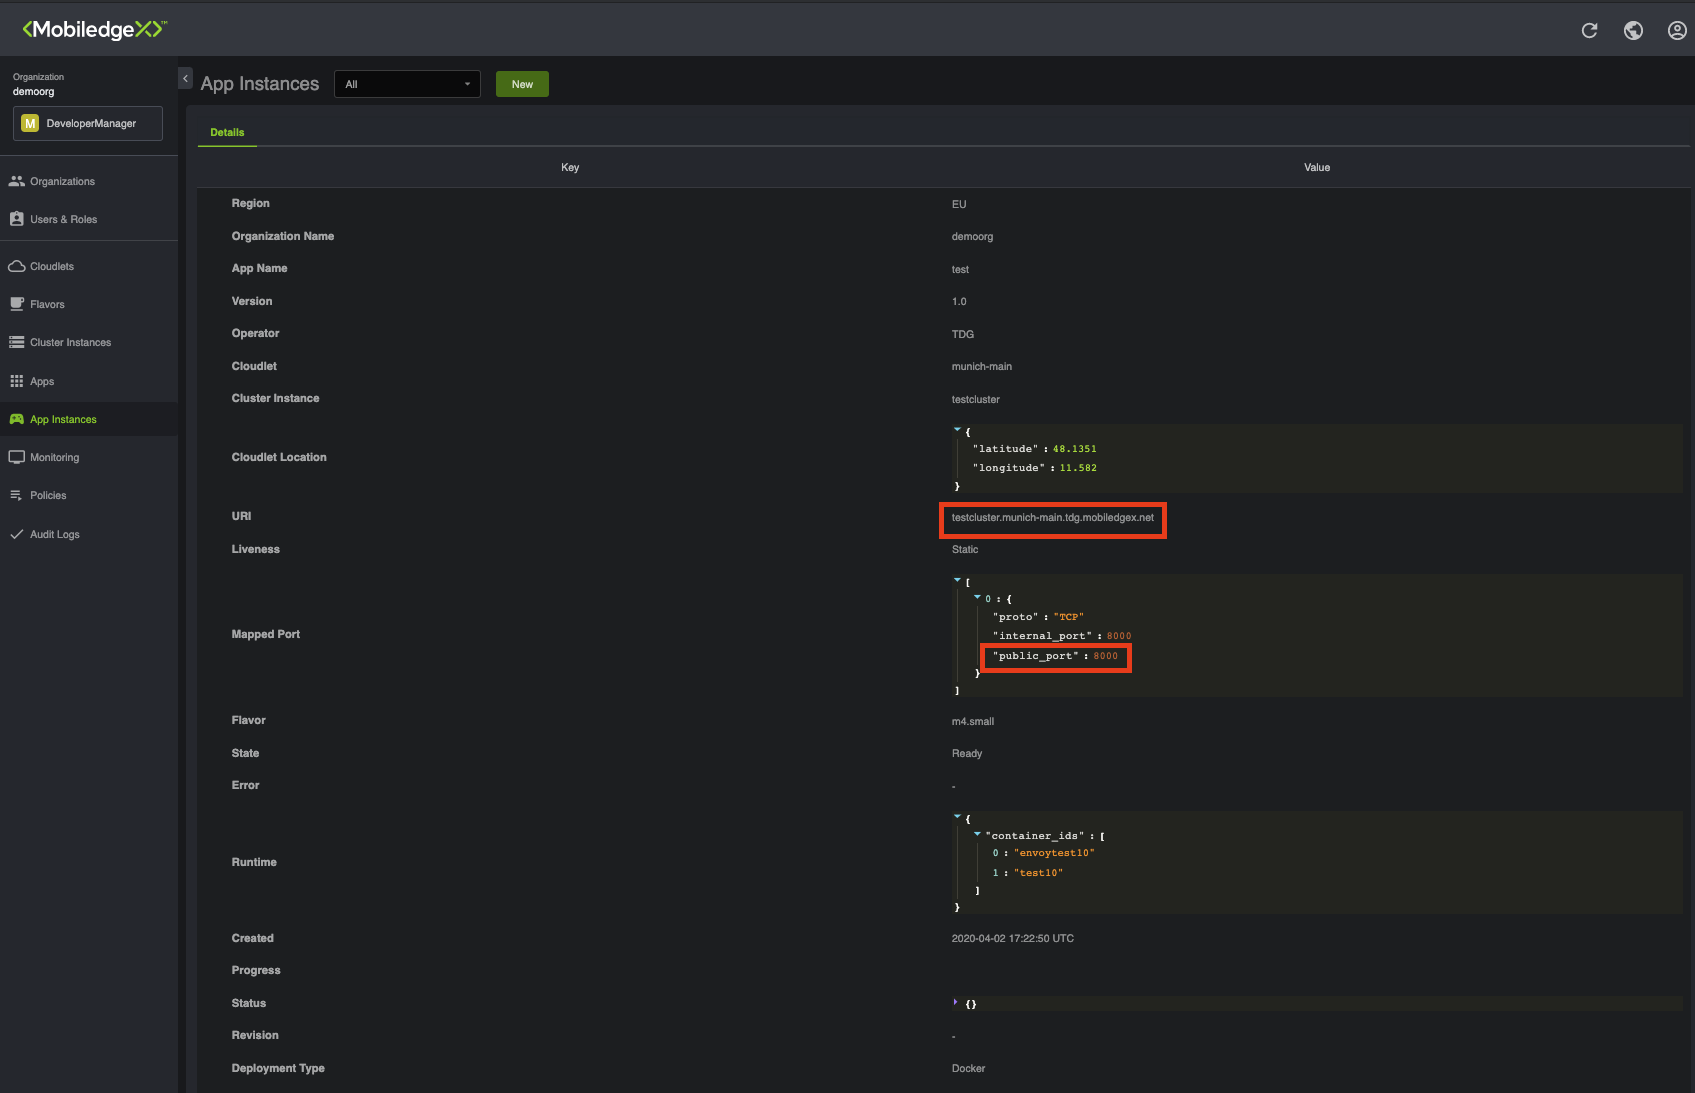This screenshot has height=1093, width=1695.
Task: Click the Cloudlet value munich-main
Action: click(x=981, y=367)
